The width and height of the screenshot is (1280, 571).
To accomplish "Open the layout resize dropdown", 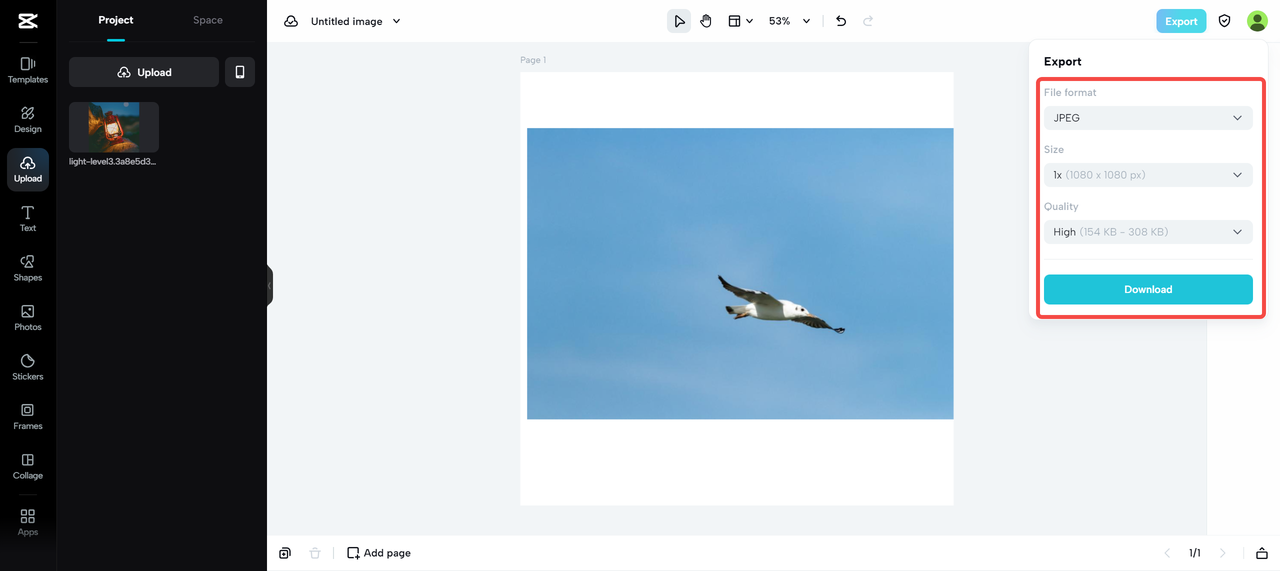I will tap(740, 21).
